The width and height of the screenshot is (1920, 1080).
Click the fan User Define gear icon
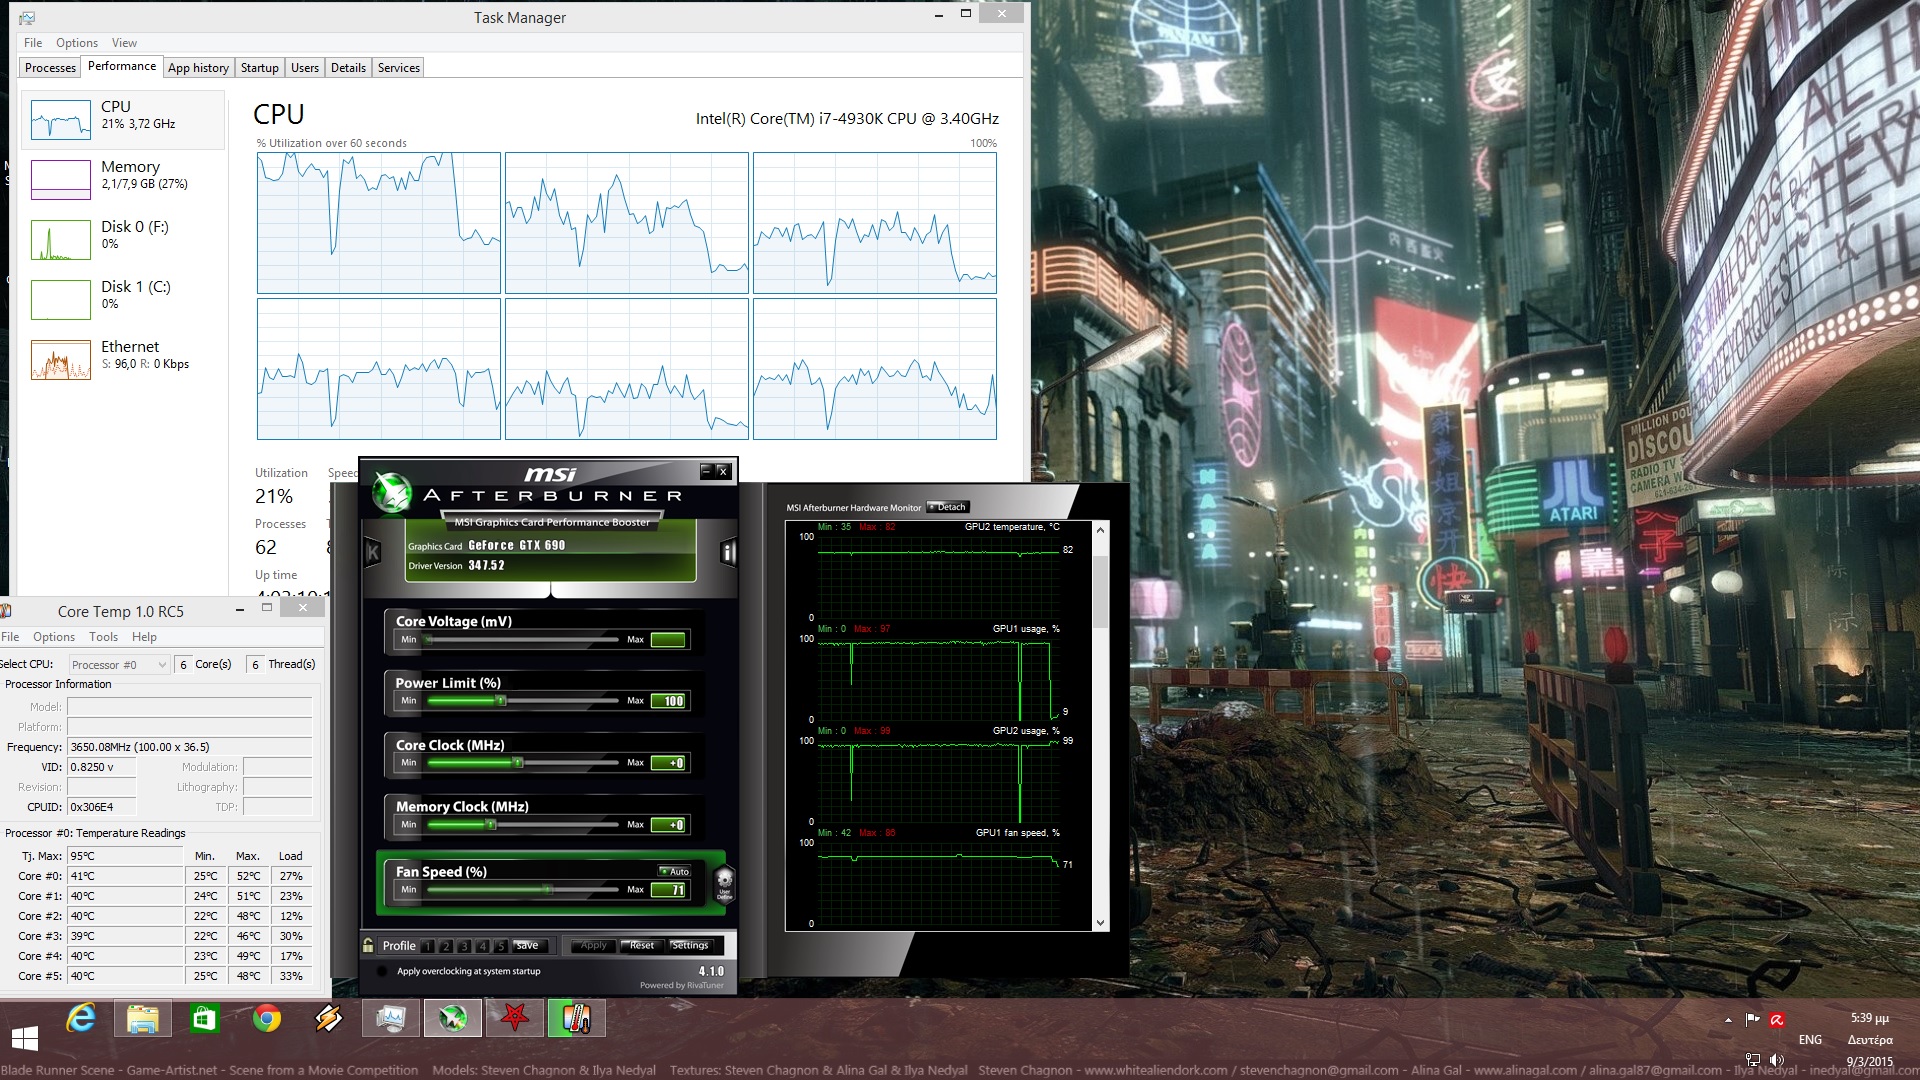coord(724,884)
